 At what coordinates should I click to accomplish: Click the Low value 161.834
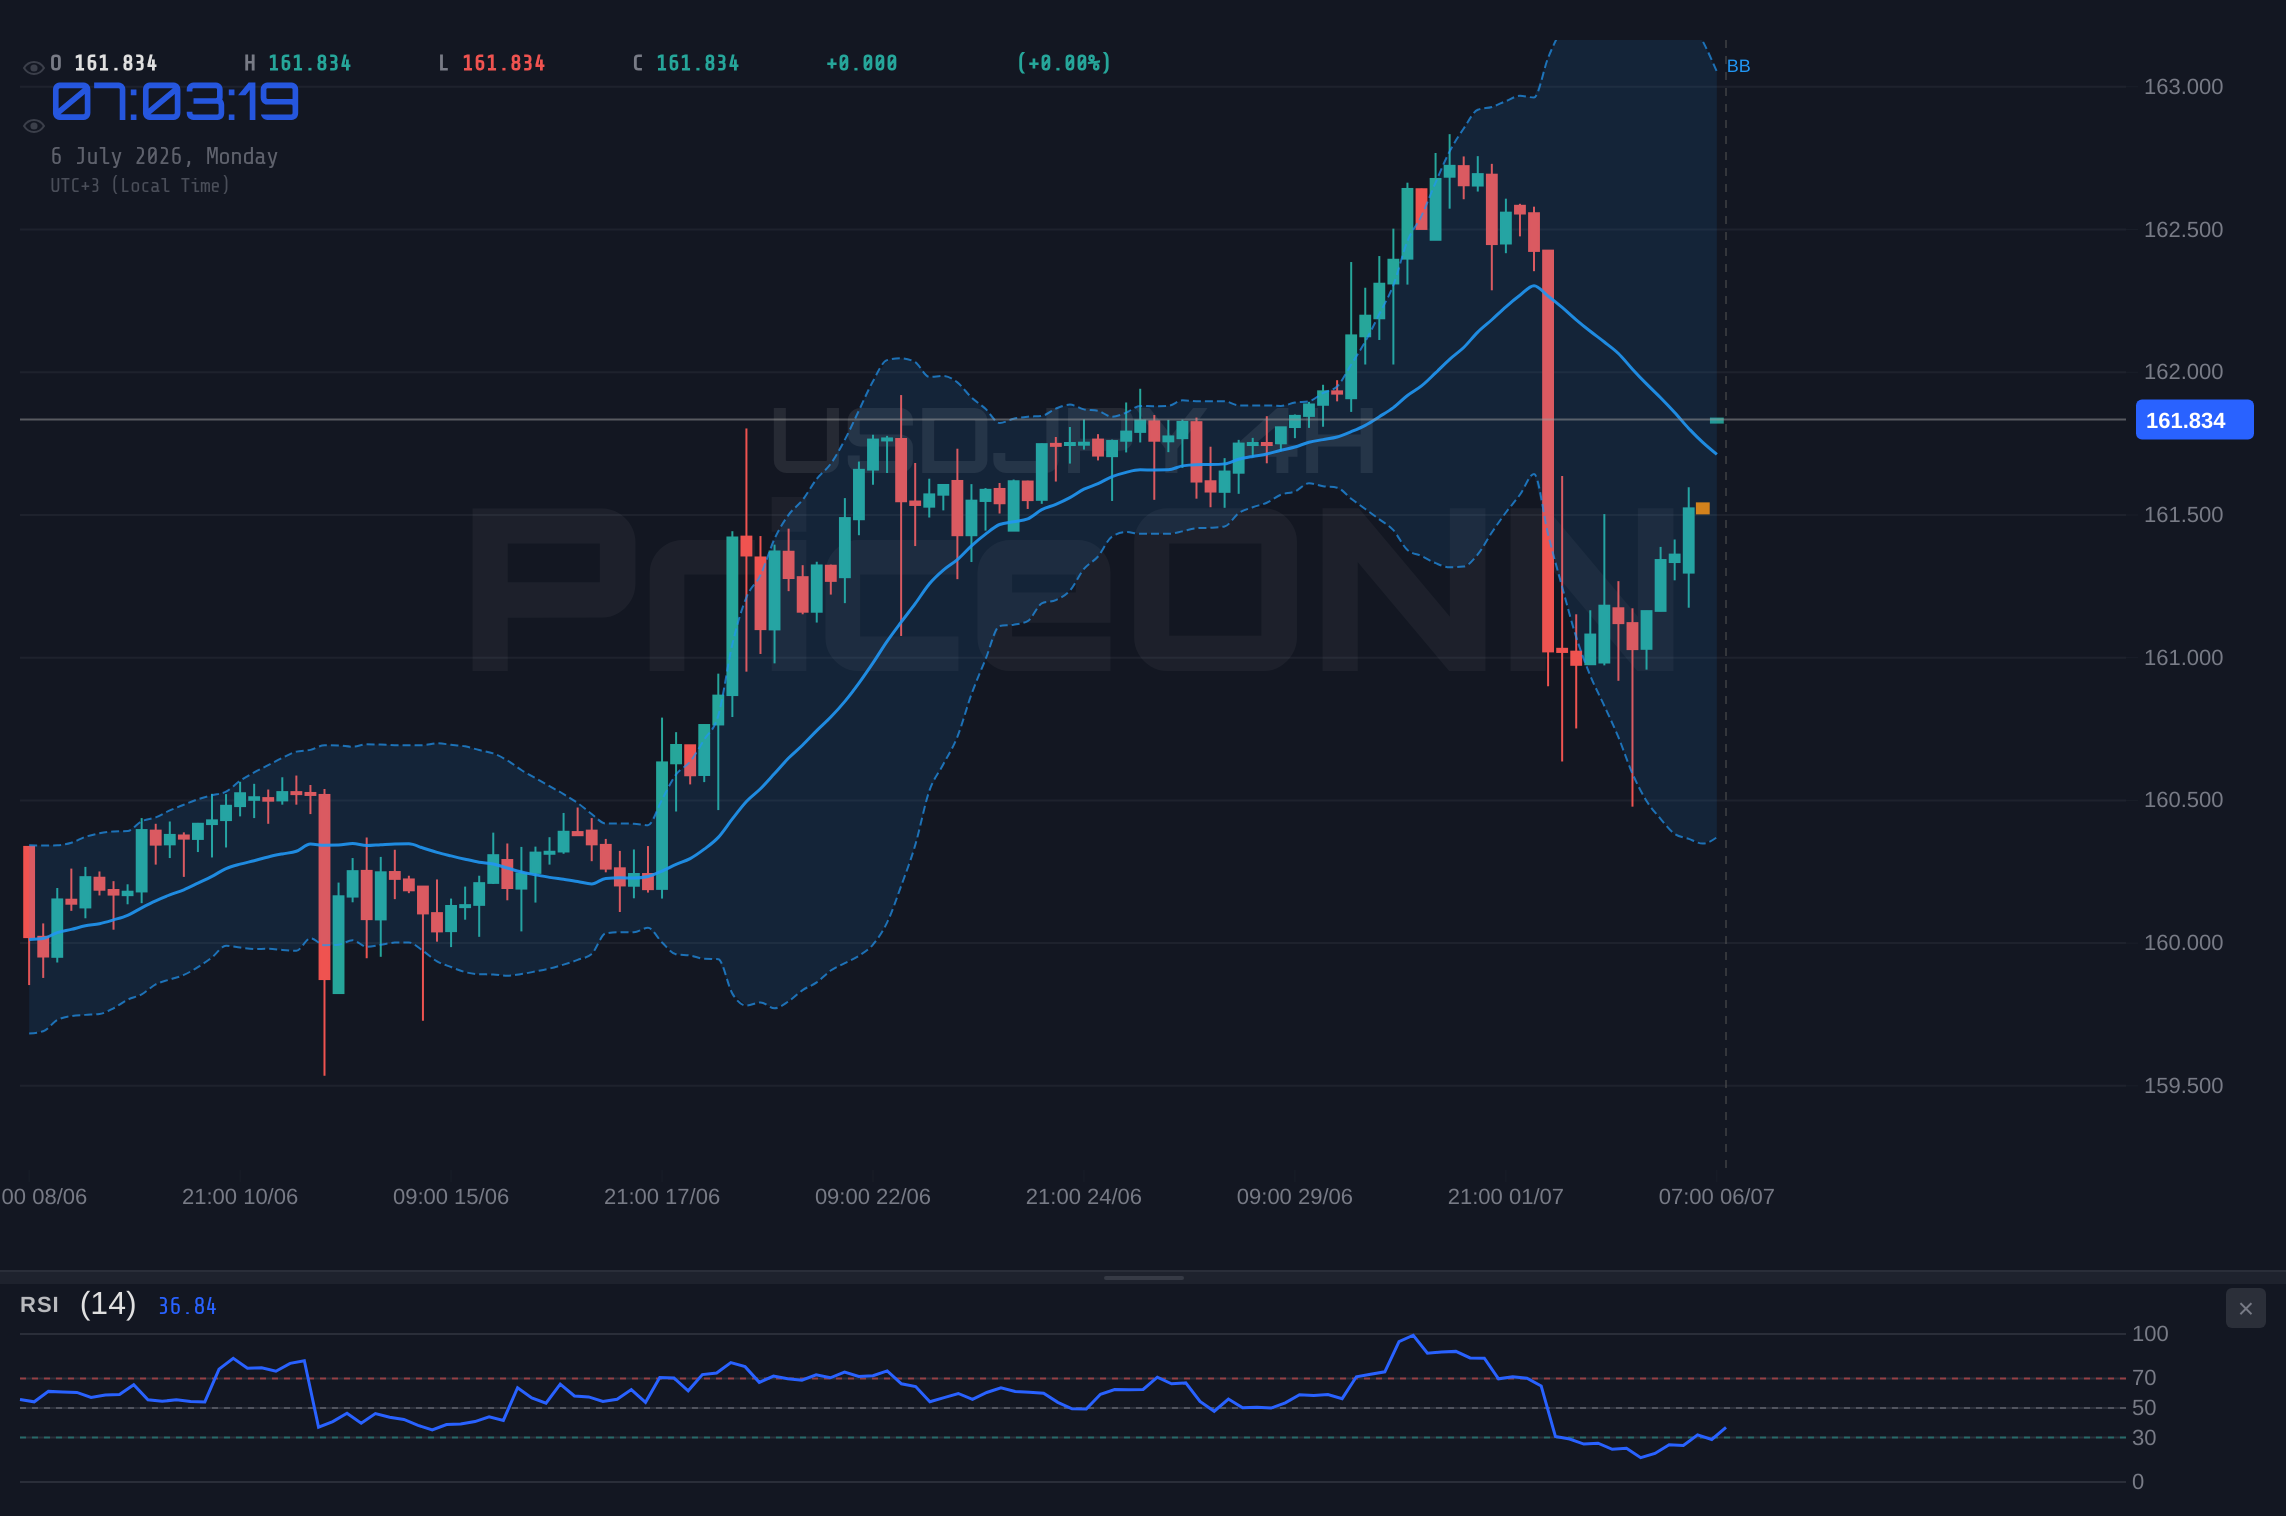coord(503,63)
